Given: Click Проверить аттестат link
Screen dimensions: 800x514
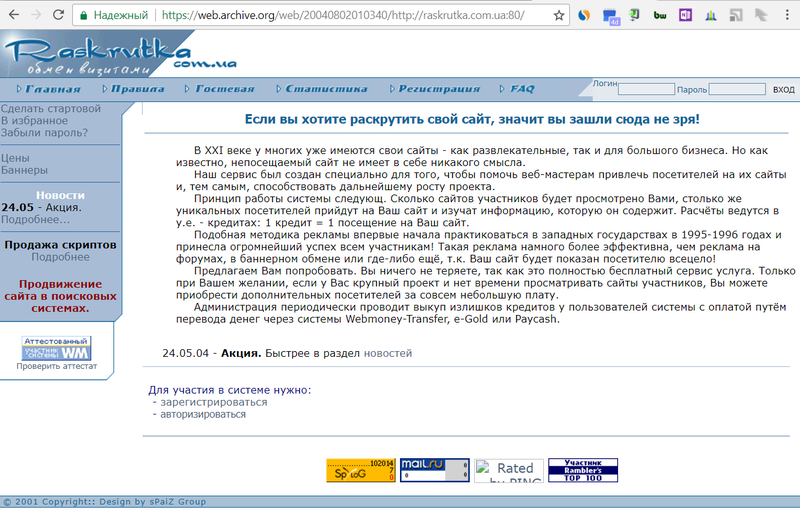Looking at the screenshot, I should [x=57, y=366].
